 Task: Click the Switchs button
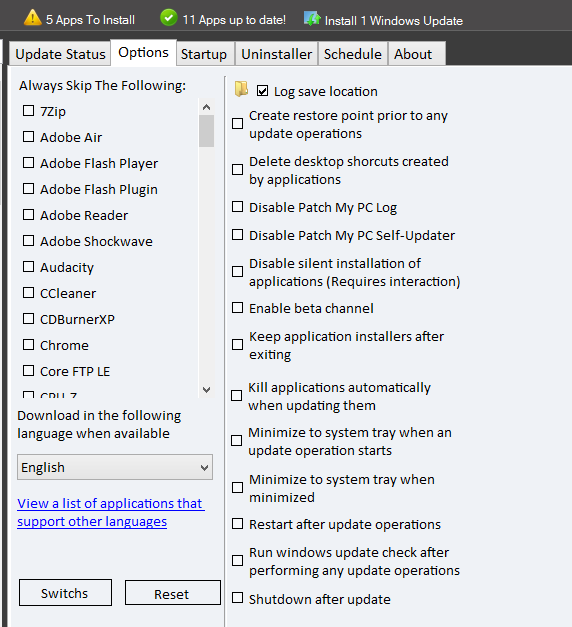pos(65,593)
